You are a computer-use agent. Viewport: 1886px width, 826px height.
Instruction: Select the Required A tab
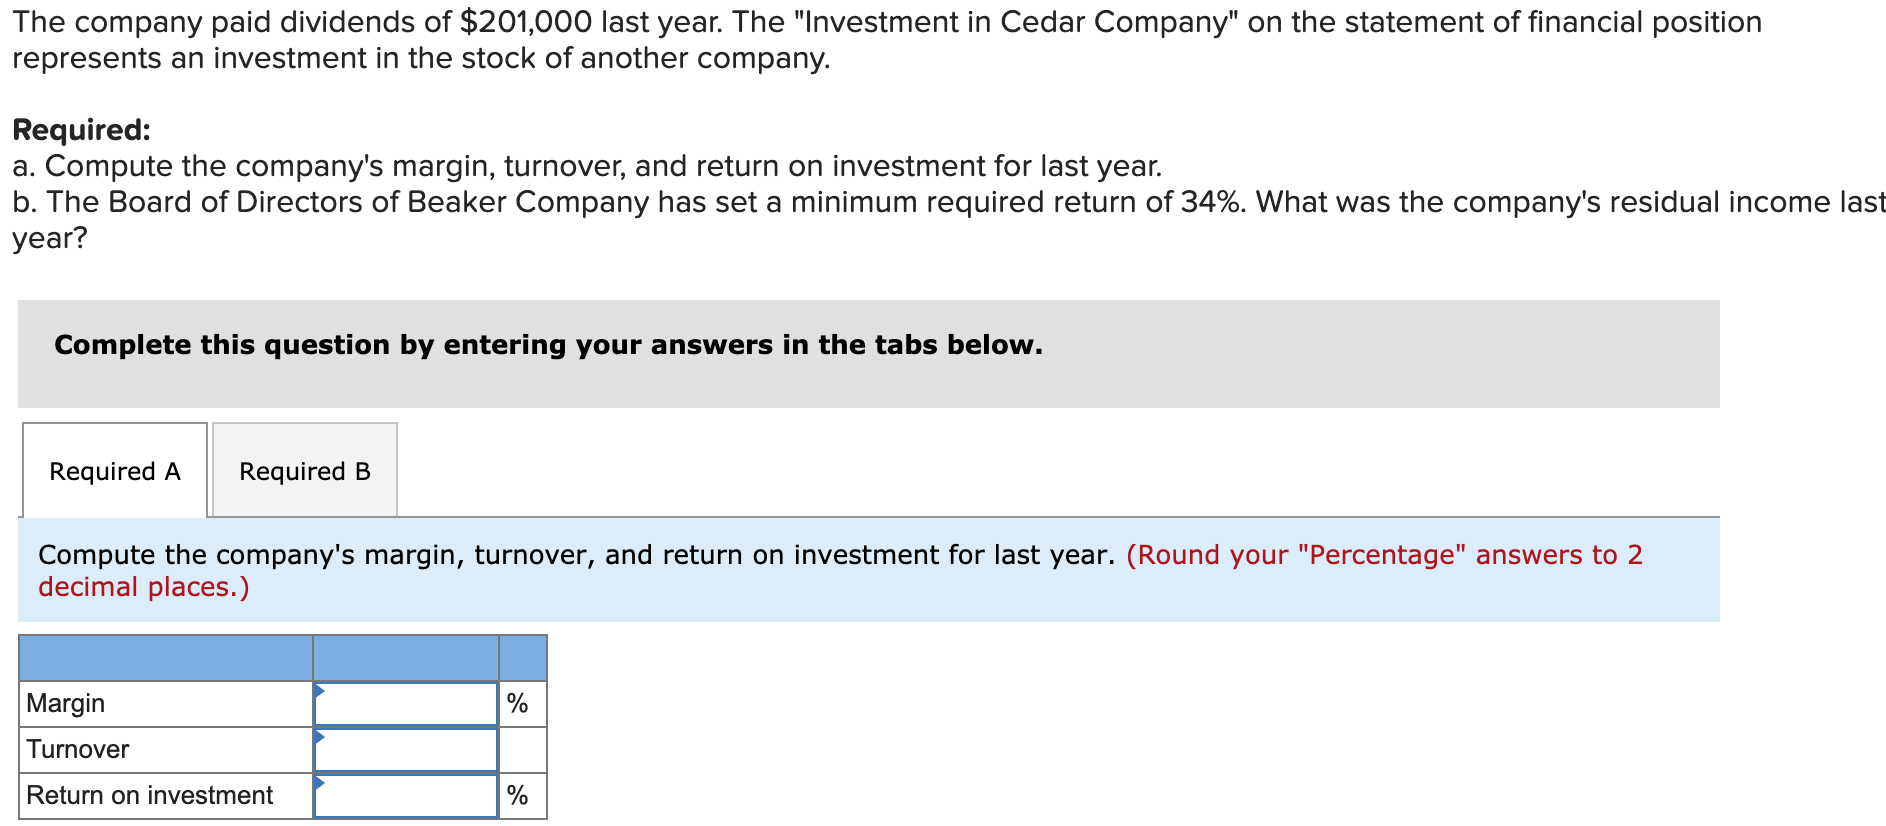(x=114, y=470)
